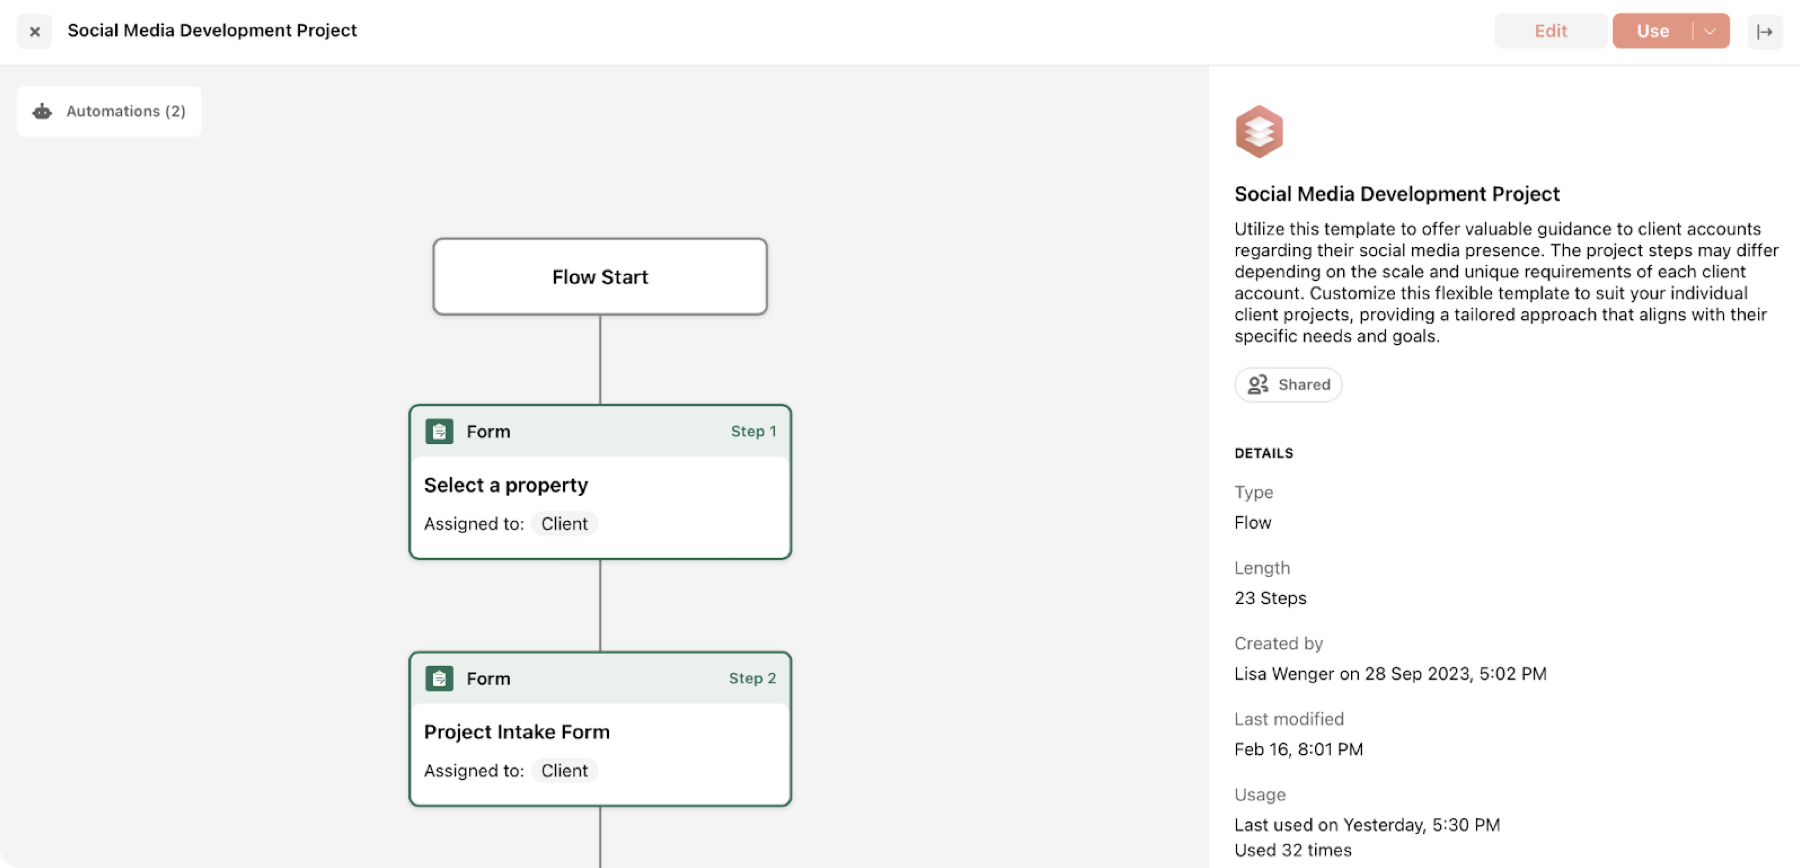Click the Automations (2) button

point(109,111)
